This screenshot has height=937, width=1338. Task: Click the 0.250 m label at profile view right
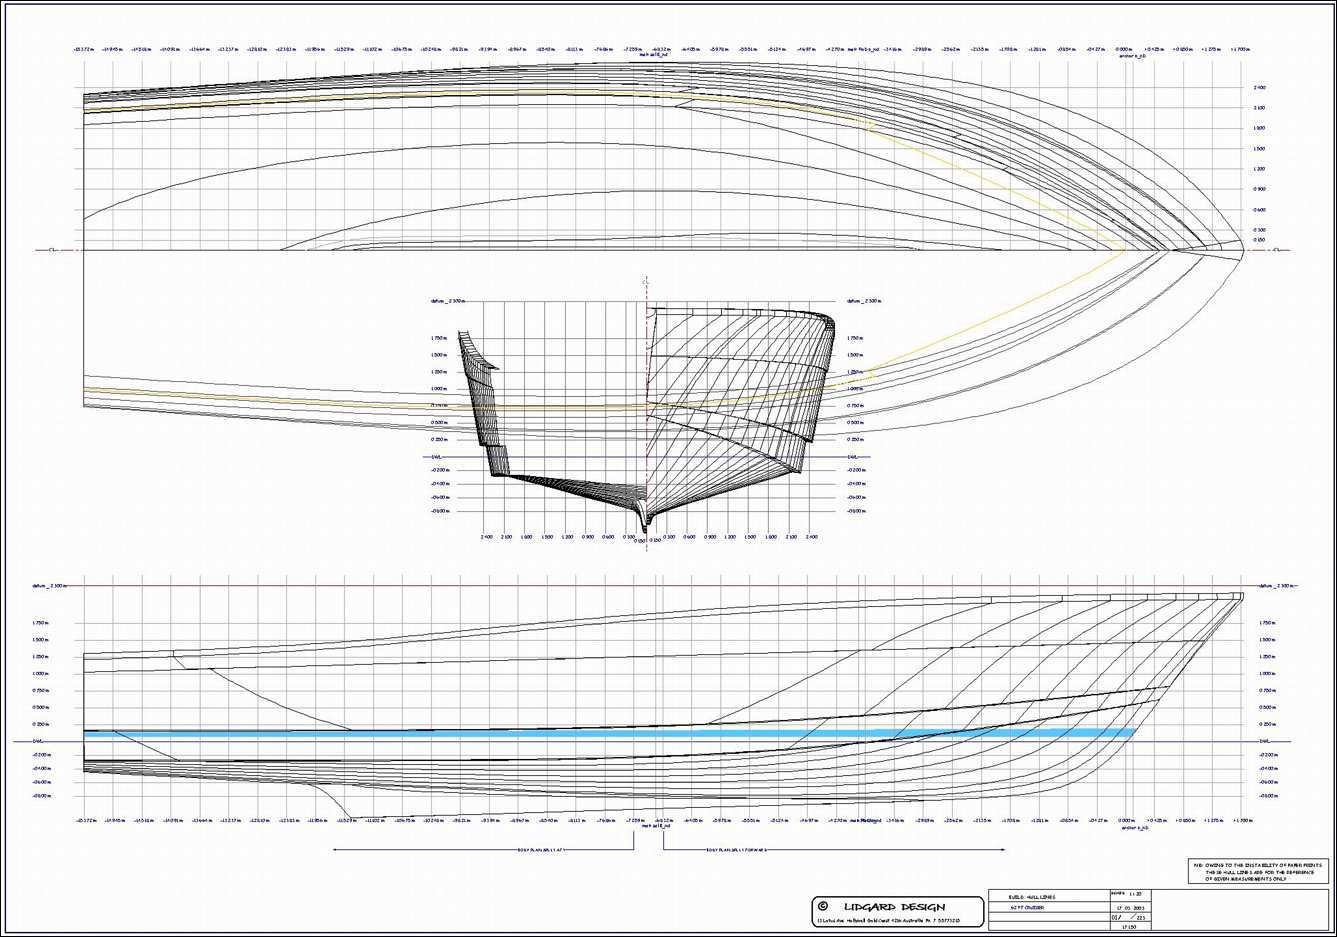[x=1267, y=724]
